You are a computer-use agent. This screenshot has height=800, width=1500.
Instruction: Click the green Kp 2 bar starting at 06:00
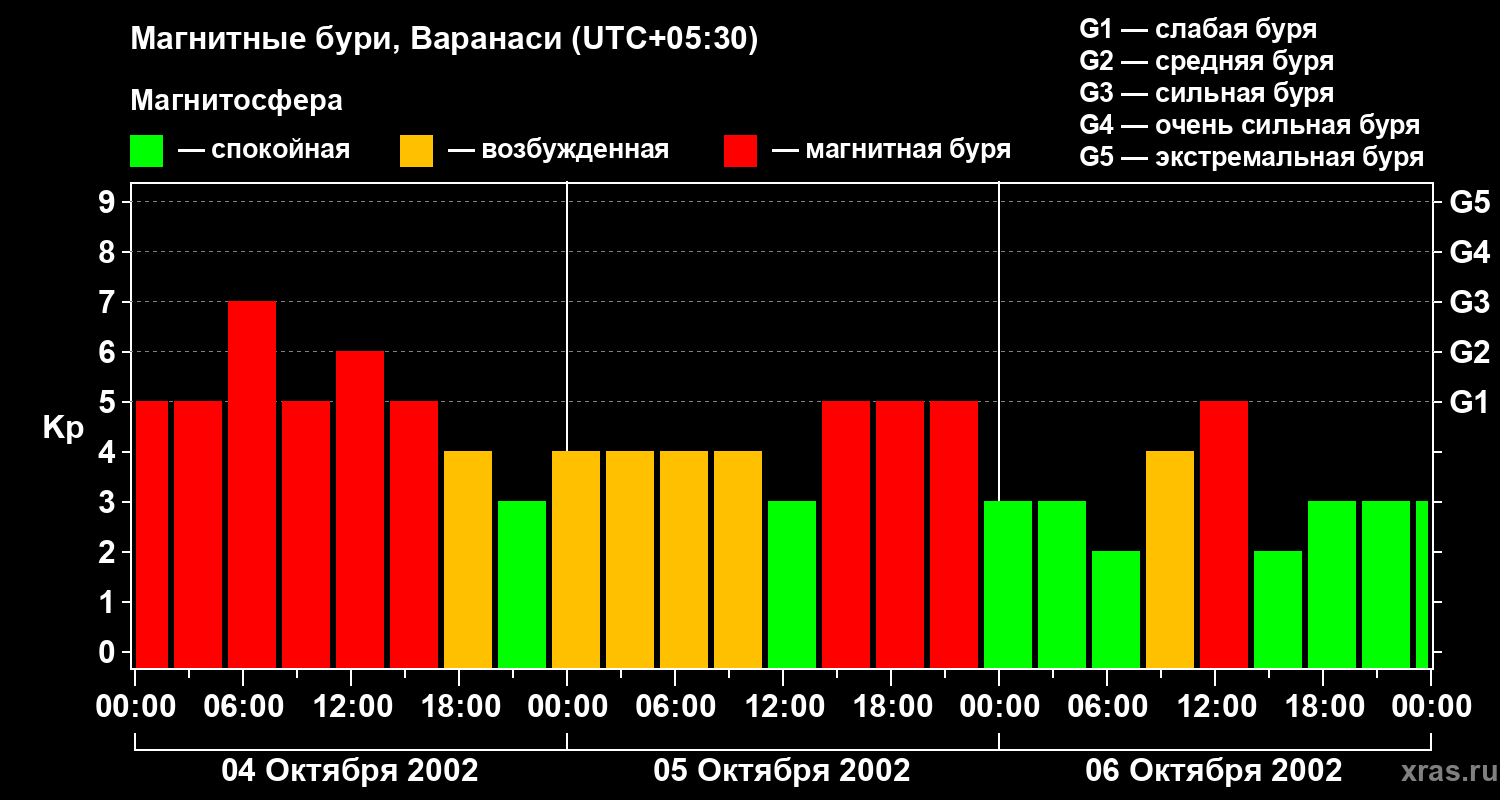click(1116, 610)
